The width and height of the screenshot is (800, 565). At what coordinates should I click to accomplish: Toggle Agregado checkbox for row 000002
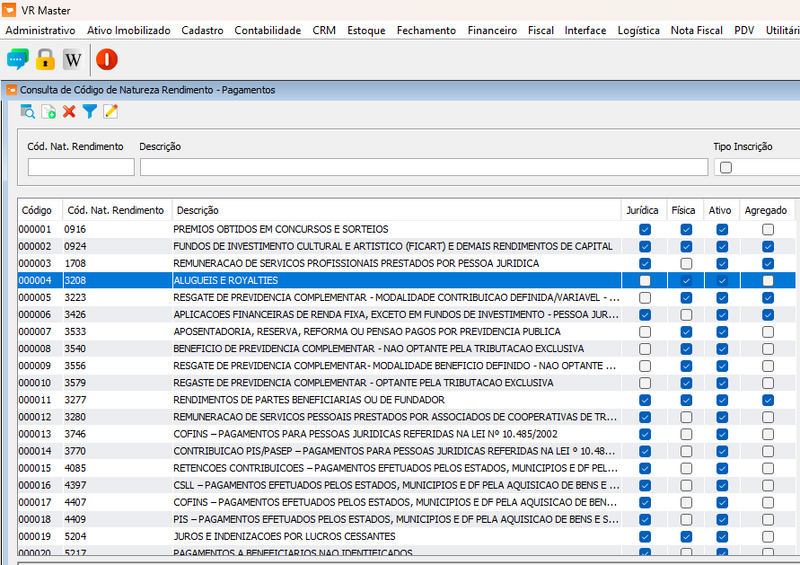768,247
